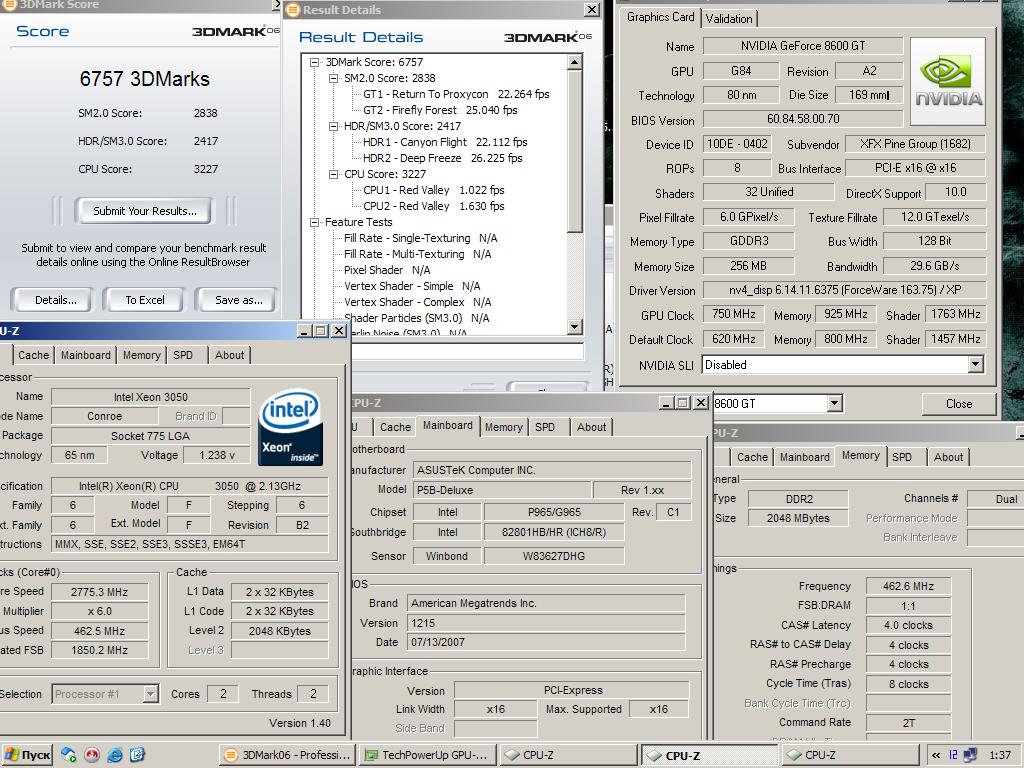Screen dimensions: 1024x768
Task: Switch to the Validation tab in GPU-Z
Action: tap(729, 19)
